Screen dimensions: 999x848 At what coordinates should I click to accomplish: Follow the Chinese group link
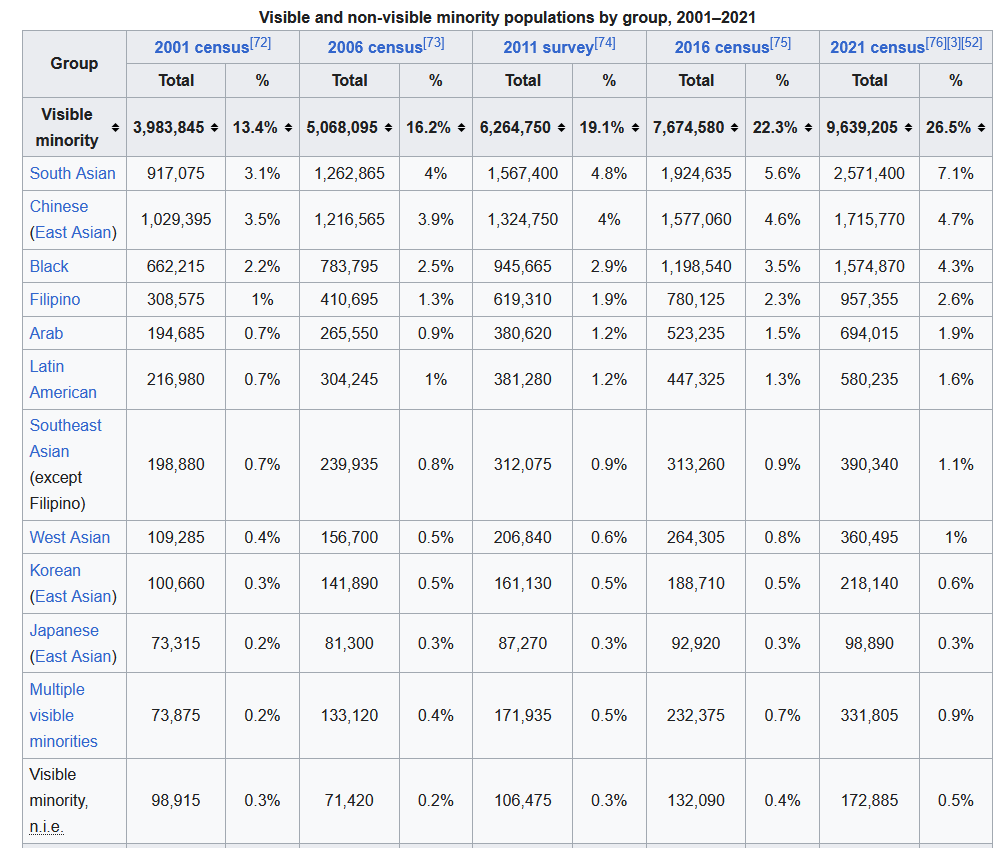59,206
